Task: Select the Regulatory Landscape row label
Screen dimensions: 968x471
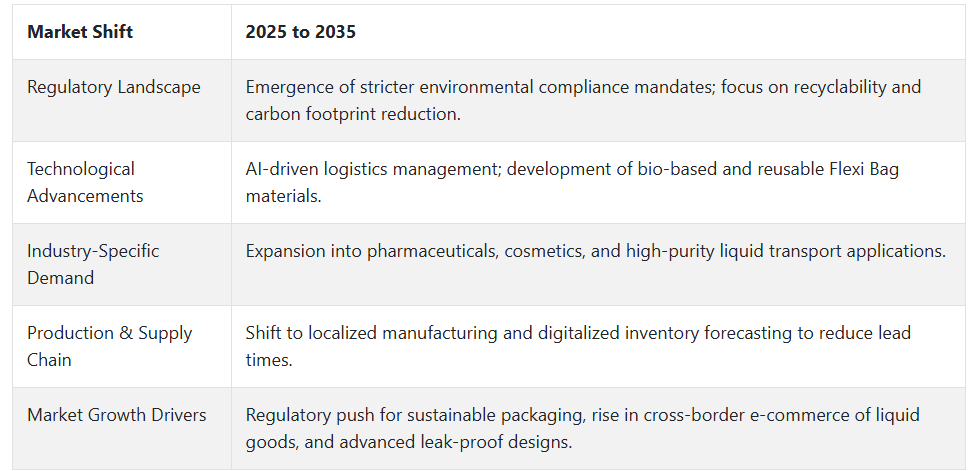Action: (x=114, y=87)
